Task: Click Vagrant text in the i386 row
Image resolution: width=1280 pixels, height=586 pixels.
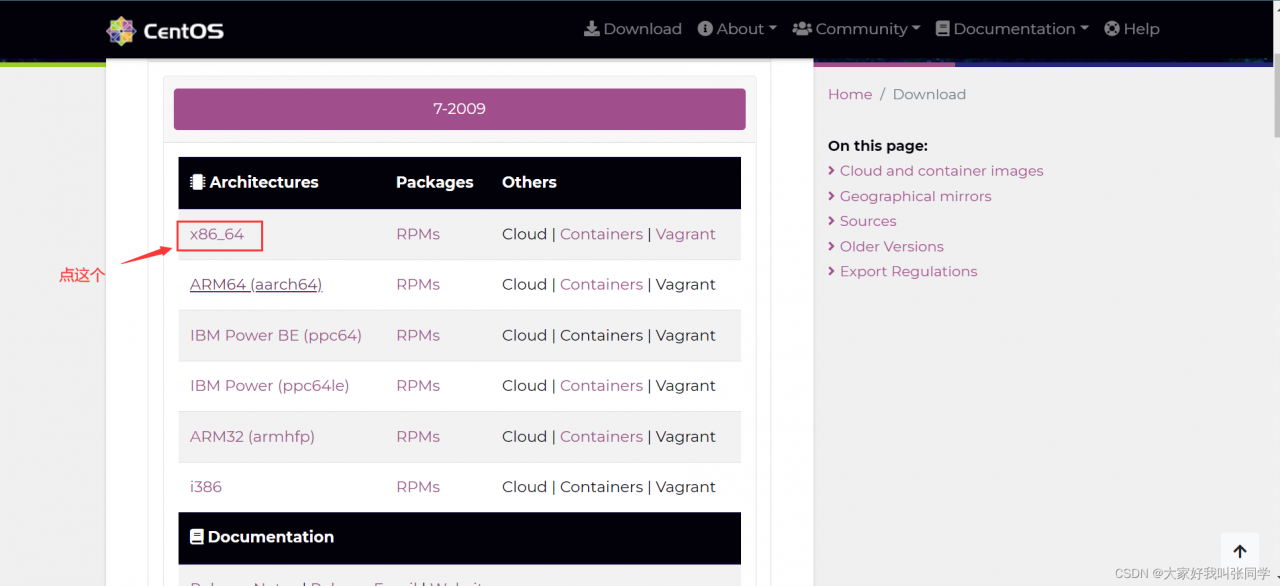Action: coord(686,487)
